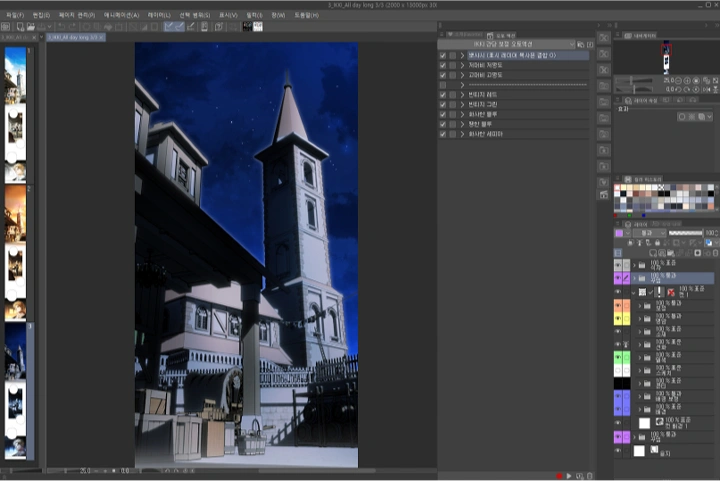Open the auto action set dropdown
This screenshot has height=481, width=720.
tap(506, 45)
